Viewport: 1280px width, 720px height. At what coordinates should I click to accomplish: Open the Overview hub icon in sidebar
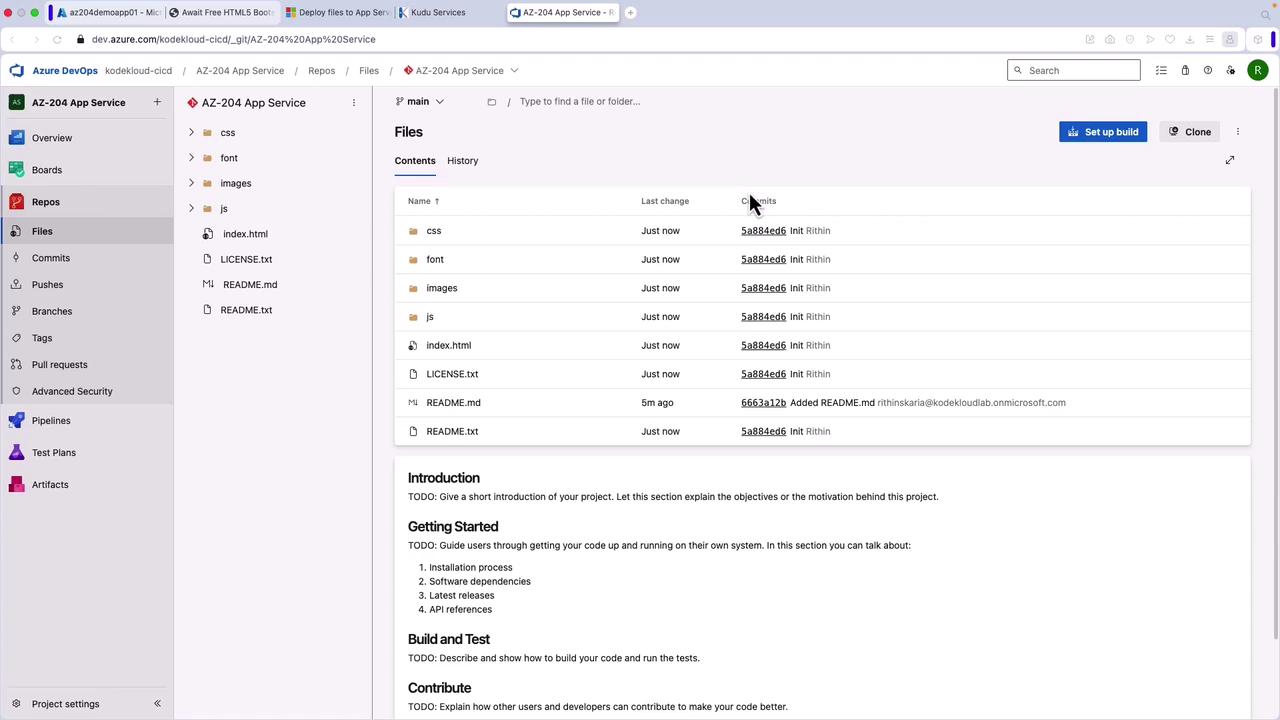(16, 138)
